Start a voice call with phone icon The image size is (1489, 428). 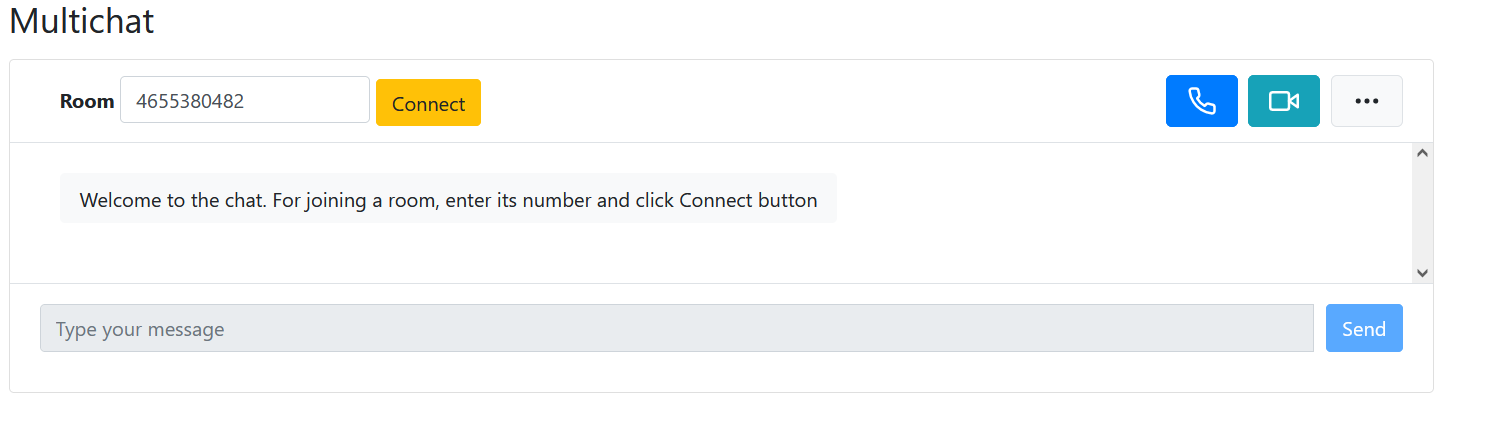point(1201,101)
